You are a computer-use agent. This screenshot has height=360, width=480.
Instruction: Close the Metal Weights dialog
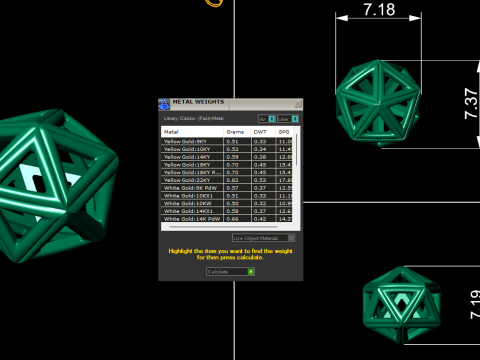click(x=298, y=104)
